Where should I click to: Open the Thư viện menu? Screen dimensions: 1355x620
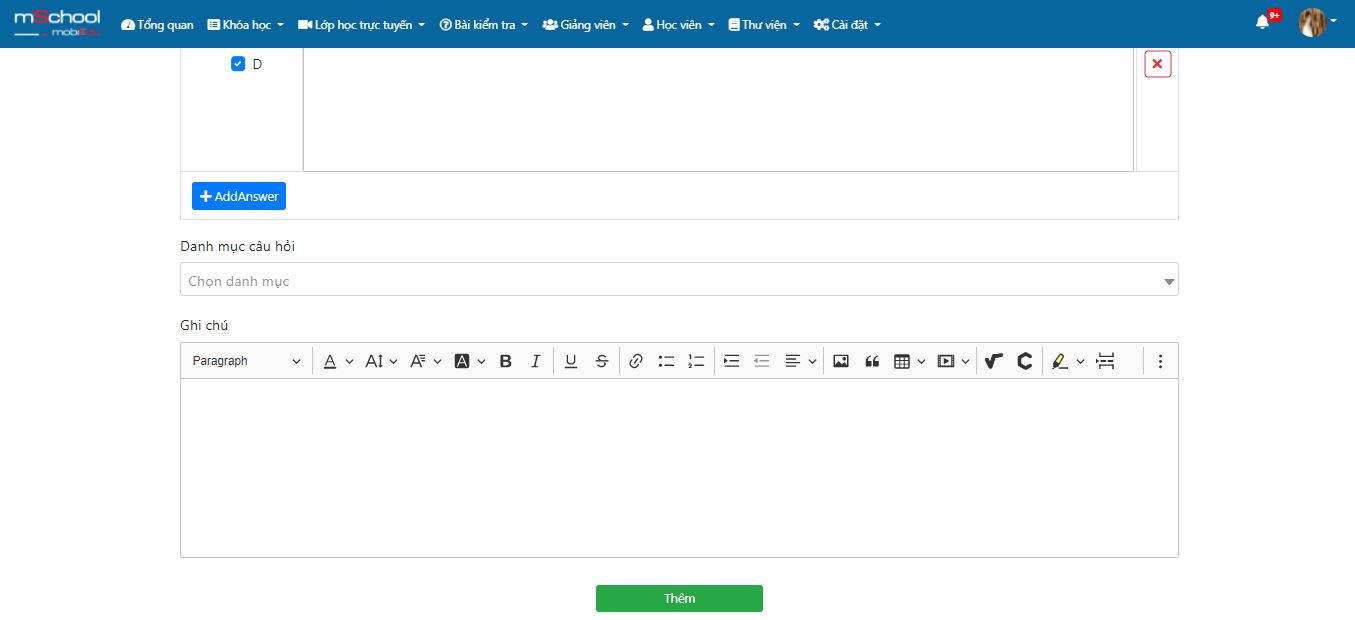[x=764, y=25]
